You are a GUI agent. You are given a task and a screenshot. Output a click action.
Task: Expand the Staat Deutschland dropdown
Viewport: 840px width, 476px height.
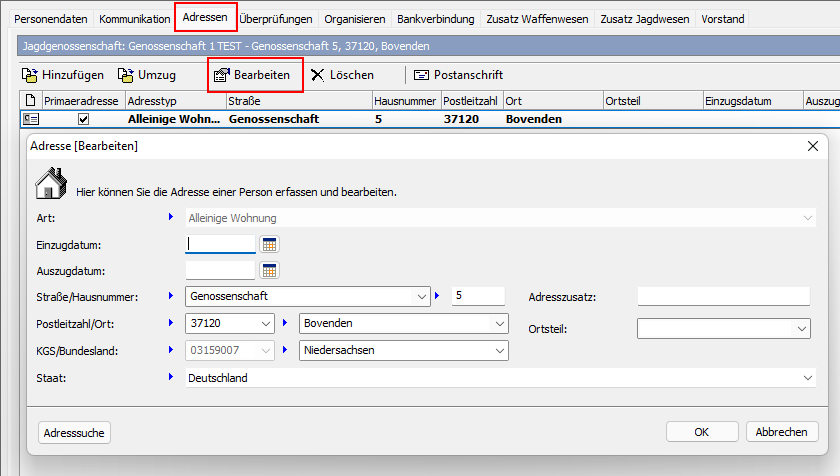click(807, 378)
